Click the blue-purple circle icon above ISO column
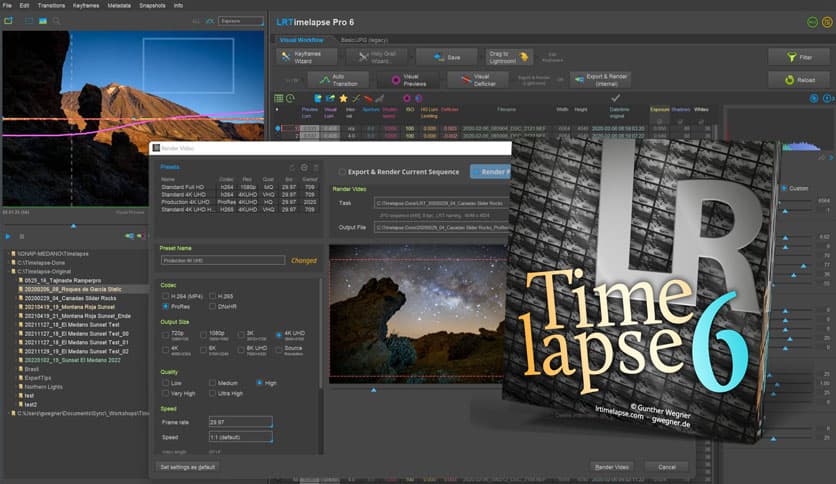The image size is (836, 484). (x=419, y=98)
